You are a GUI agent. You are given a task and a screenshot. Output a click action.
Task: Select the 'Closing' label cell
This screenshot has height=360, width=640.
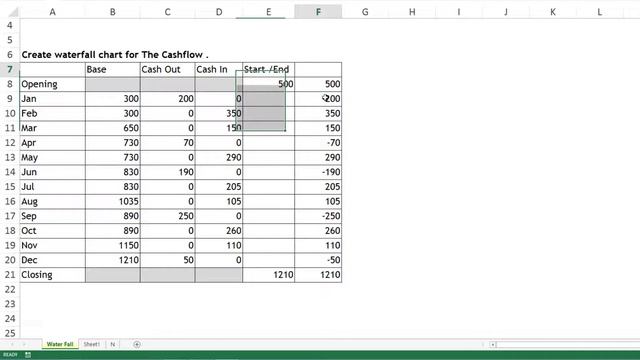[53, 275]
